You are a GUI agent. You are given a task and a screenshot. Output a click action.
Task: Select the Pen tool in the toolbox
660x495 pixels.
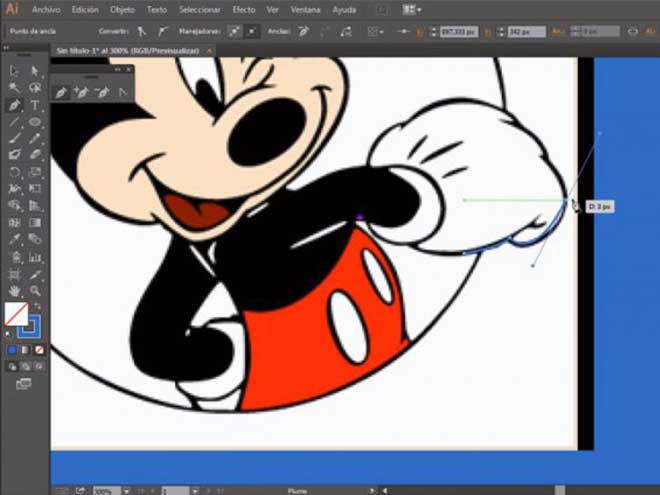click(14, 105)
